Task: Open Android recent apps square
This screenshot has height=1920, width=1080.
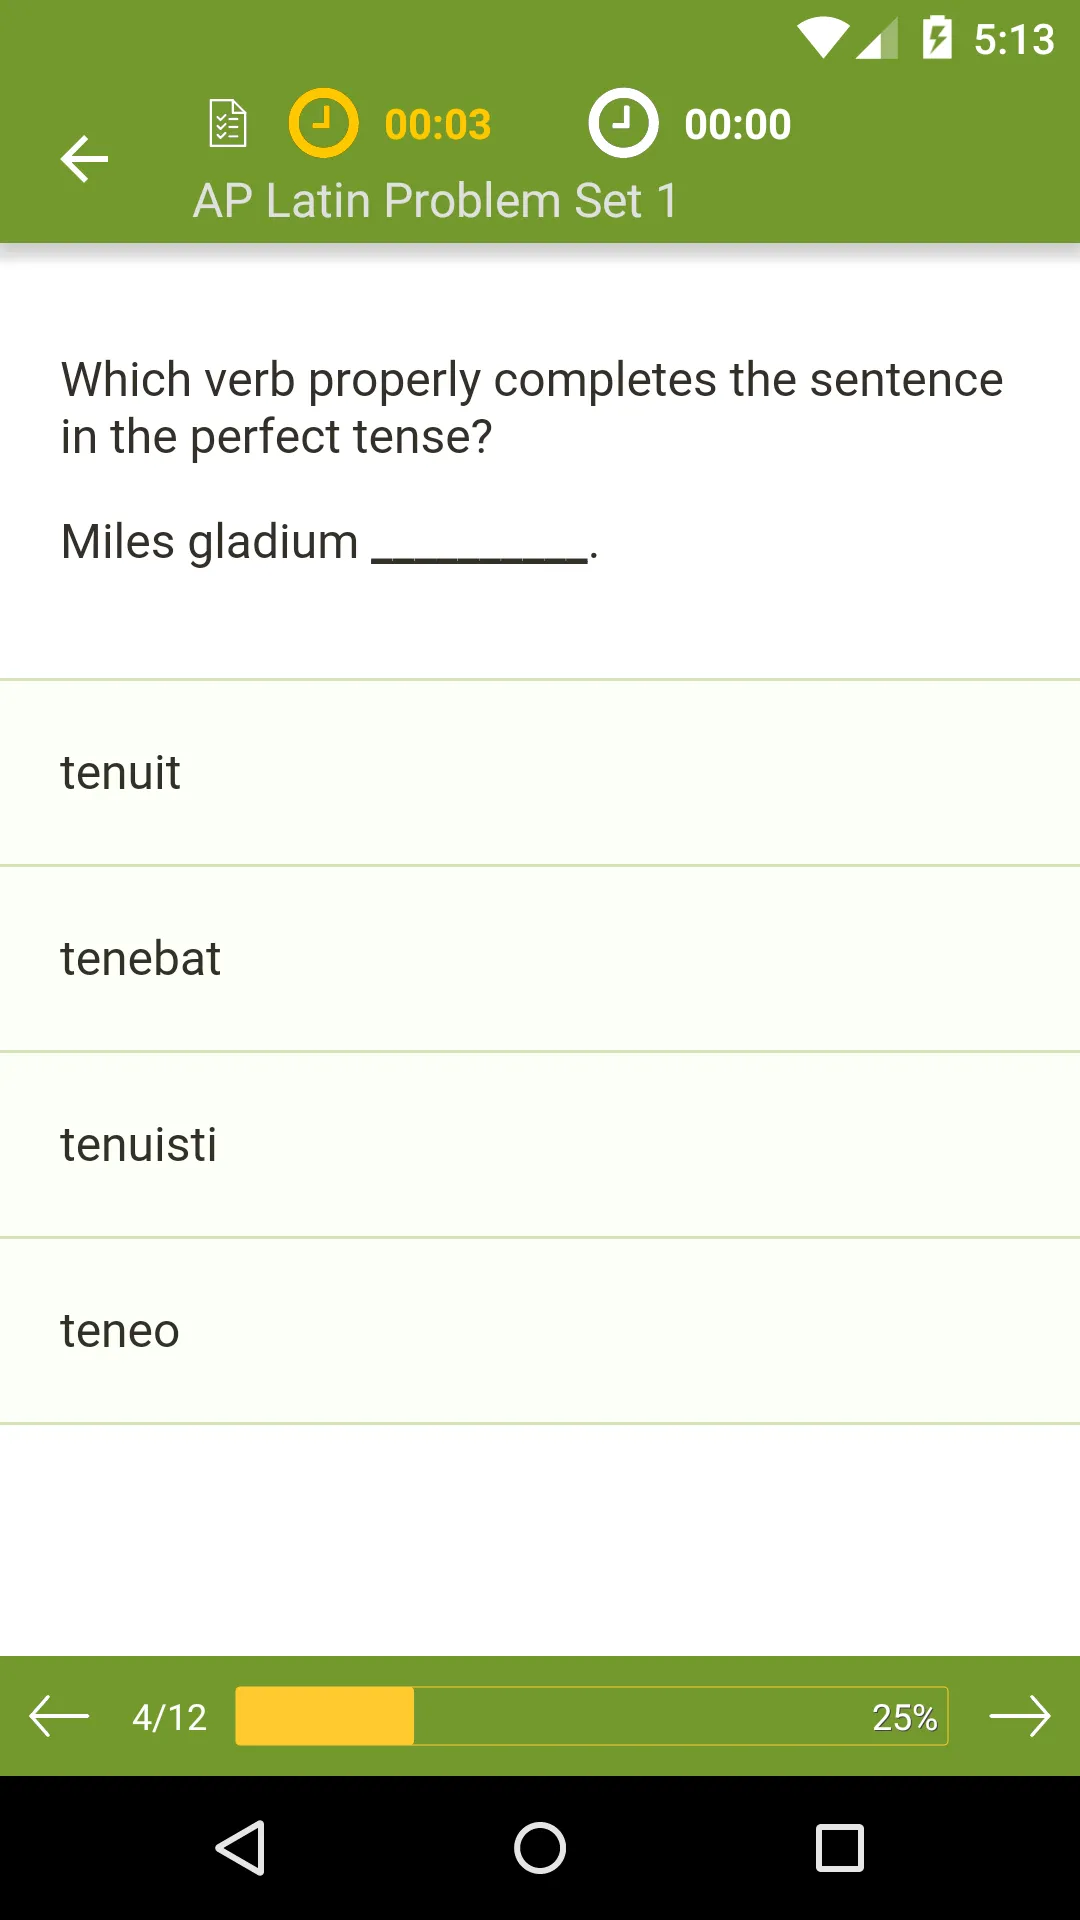Action: 840,1847
